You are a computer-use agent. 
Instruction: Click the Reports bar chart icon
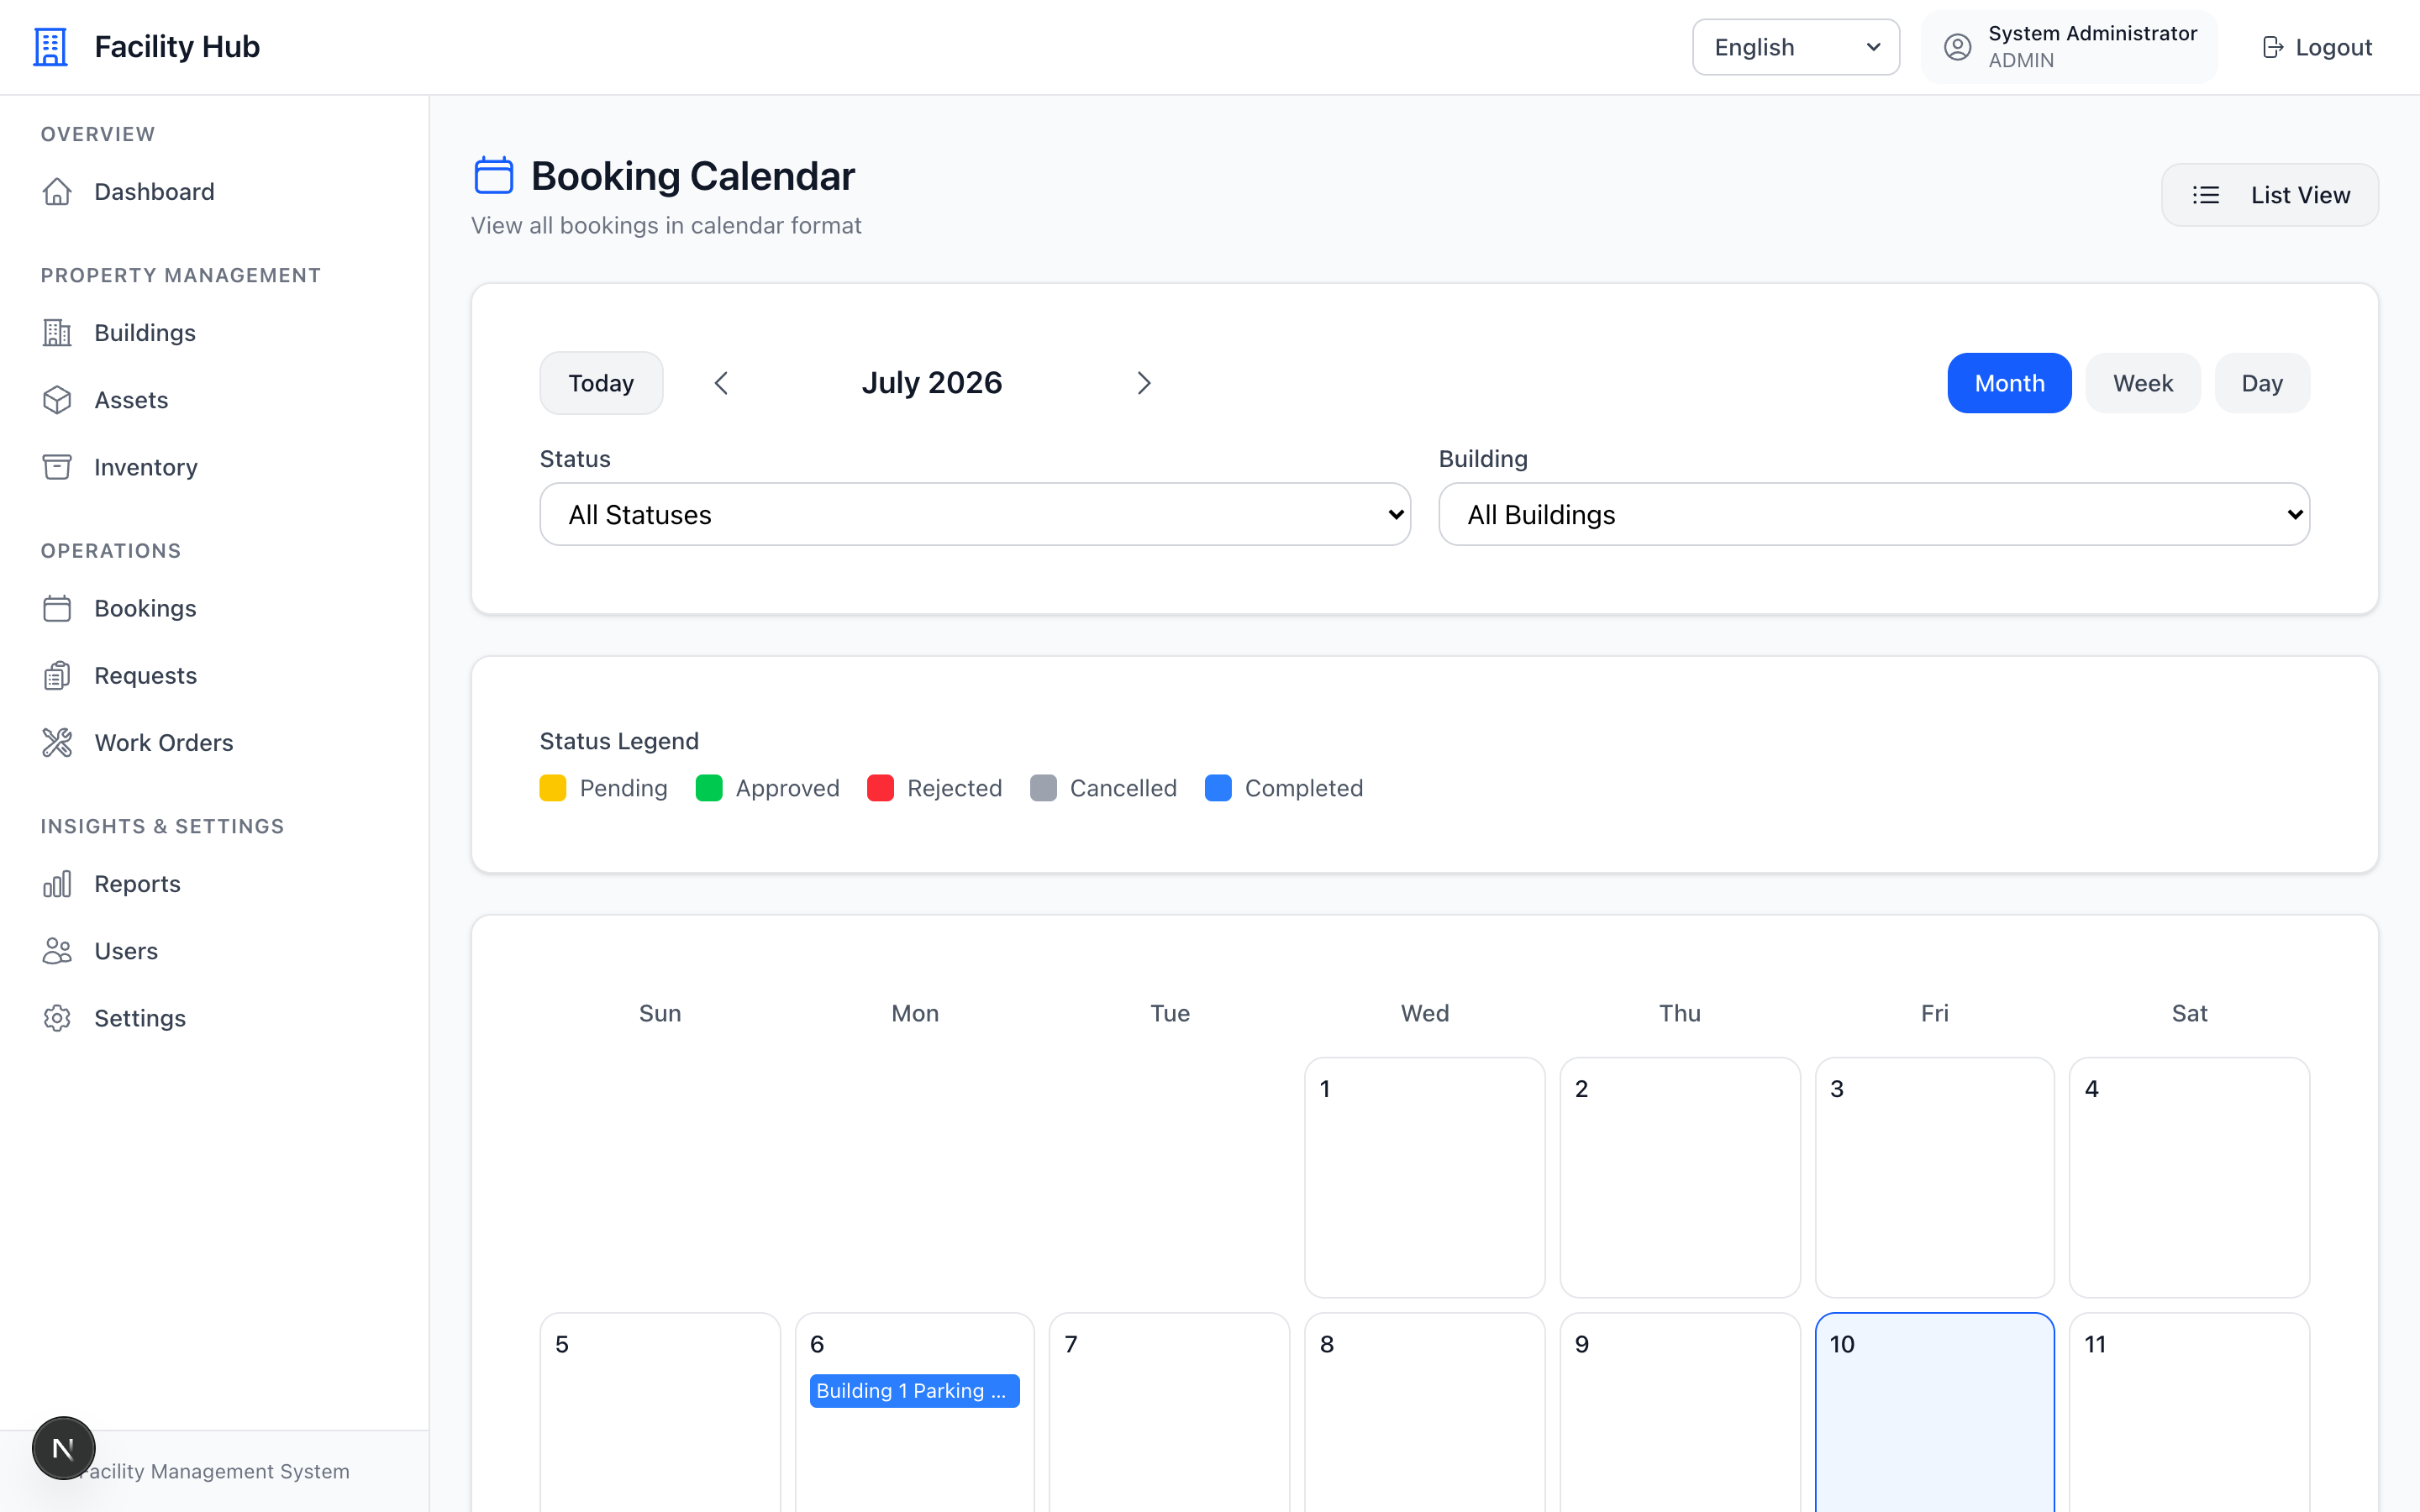pos(57,883)
